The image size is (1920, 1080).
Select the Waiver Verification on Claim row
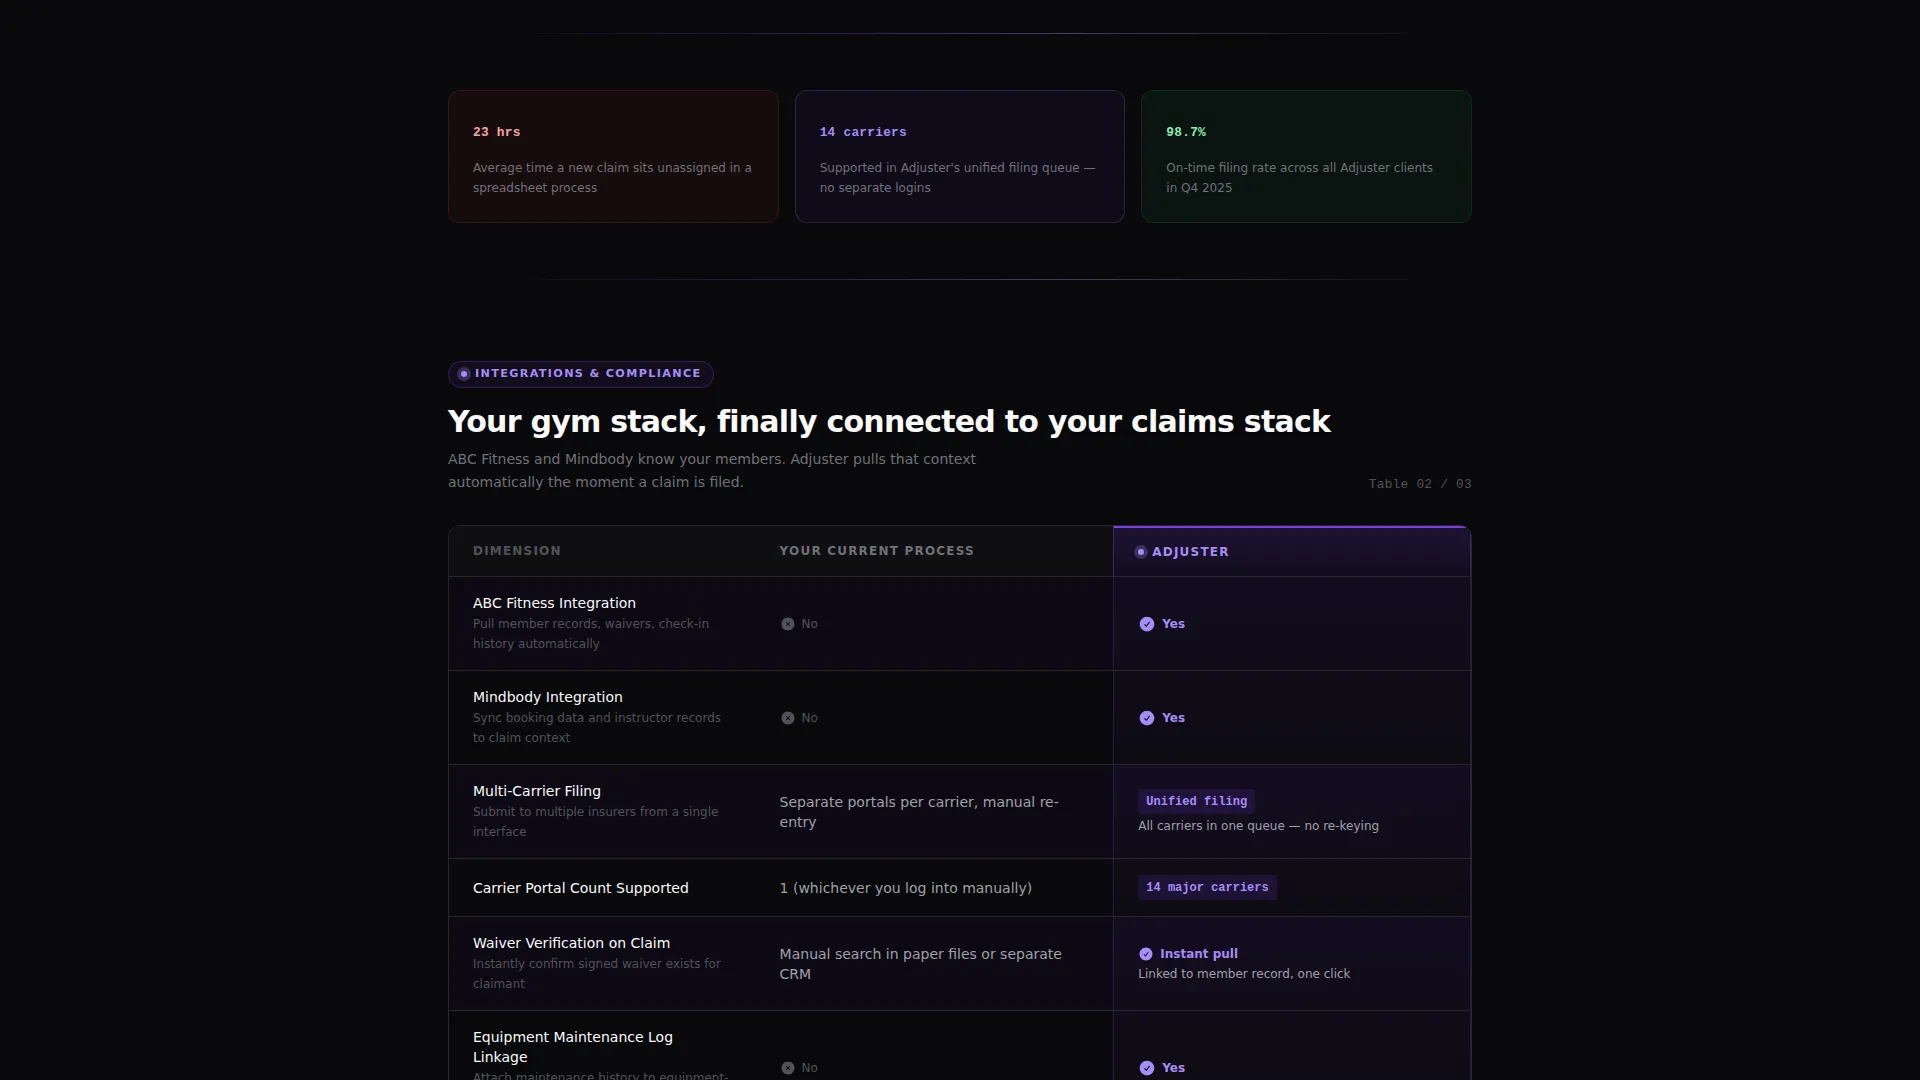tap(960, 964)
